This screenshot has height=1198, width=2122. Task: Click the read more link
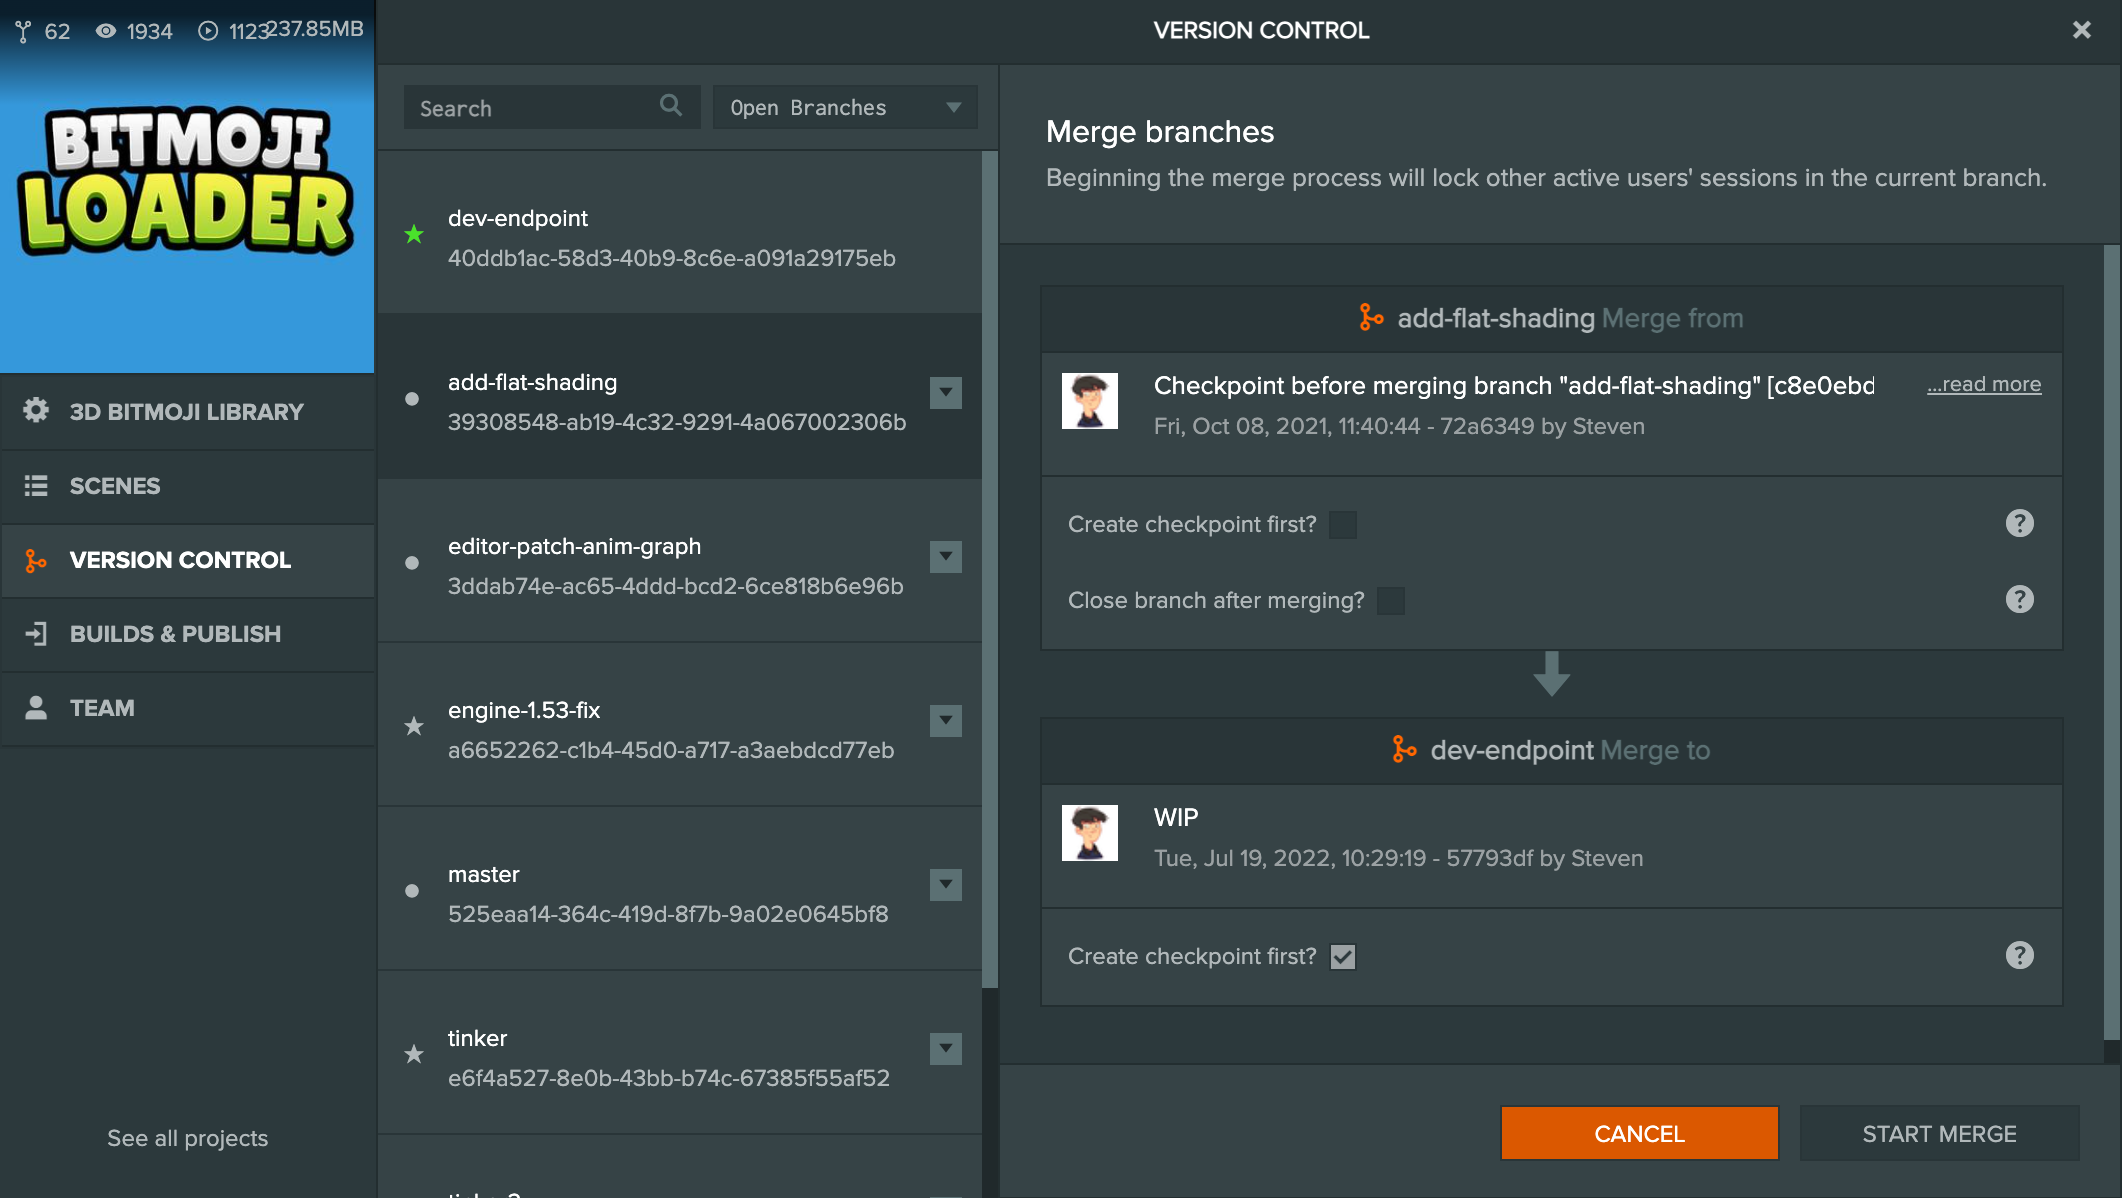pyautogui.click(x=1984, y=384)
